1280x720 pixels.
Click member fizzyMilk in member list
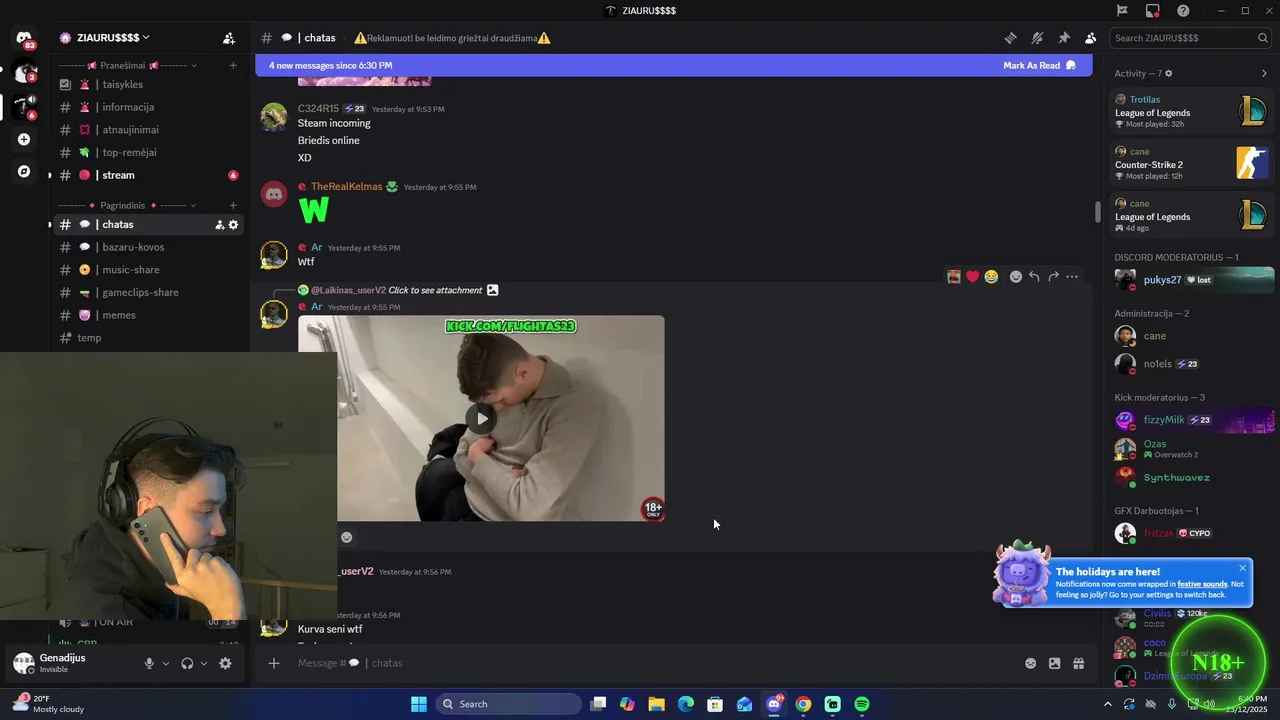pyautogui.click(x=1192, y=420)
